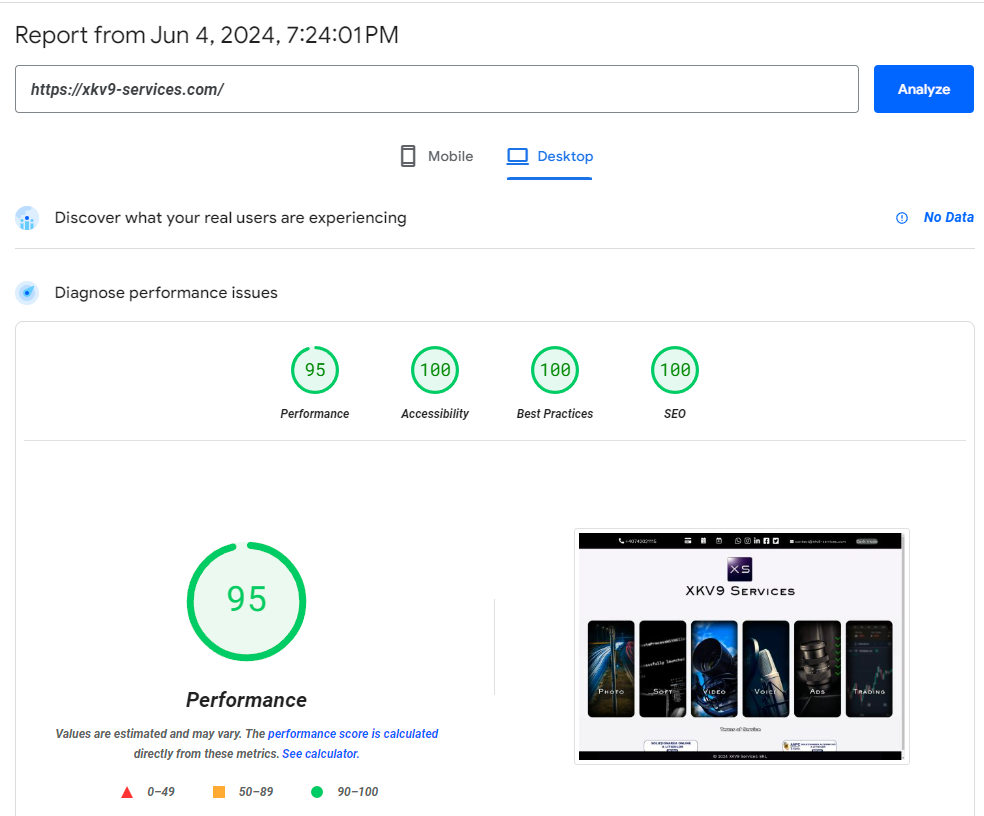
Task: Click the real users experience icon
Action: pos(27,218)
